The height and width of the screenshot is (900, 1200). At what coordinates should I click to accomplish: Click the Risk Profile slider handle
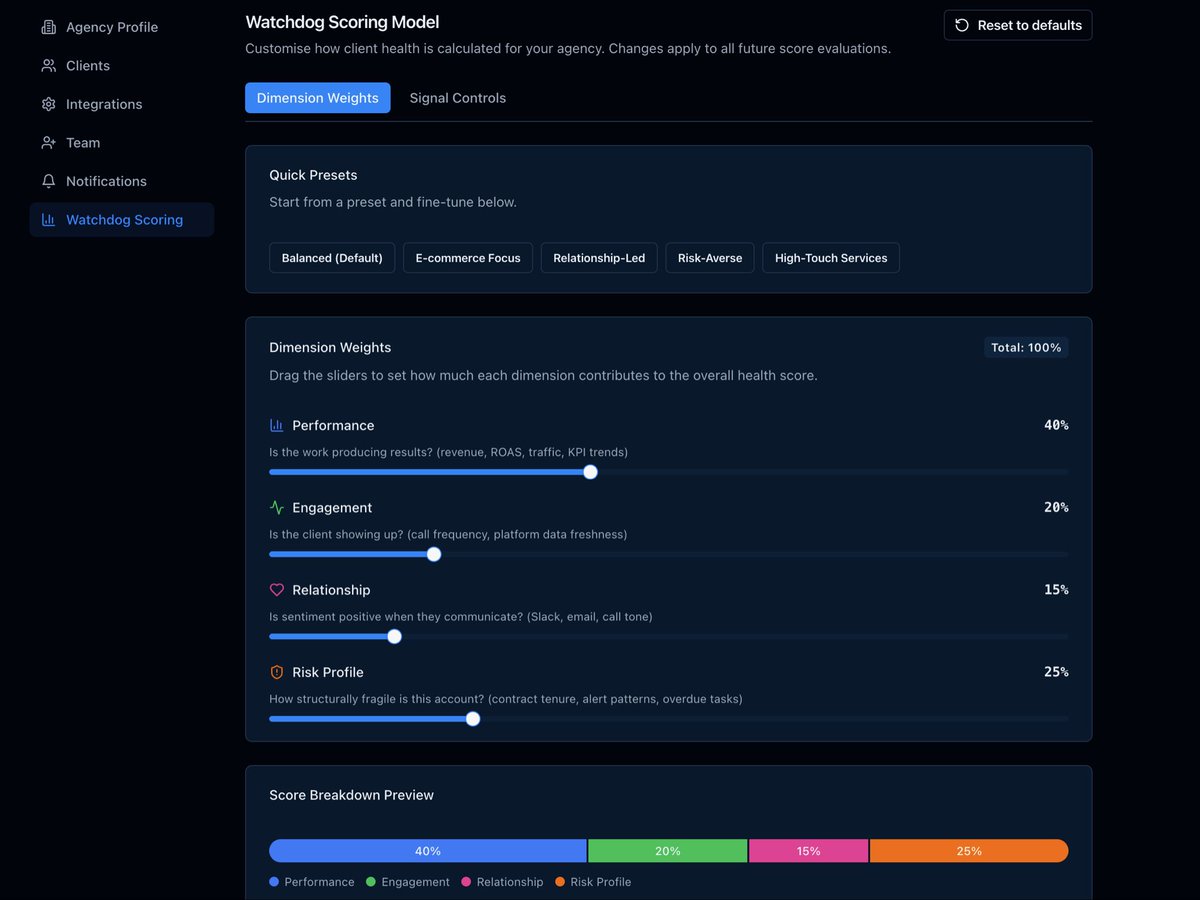pyautogui.click(x=473, y=718)
